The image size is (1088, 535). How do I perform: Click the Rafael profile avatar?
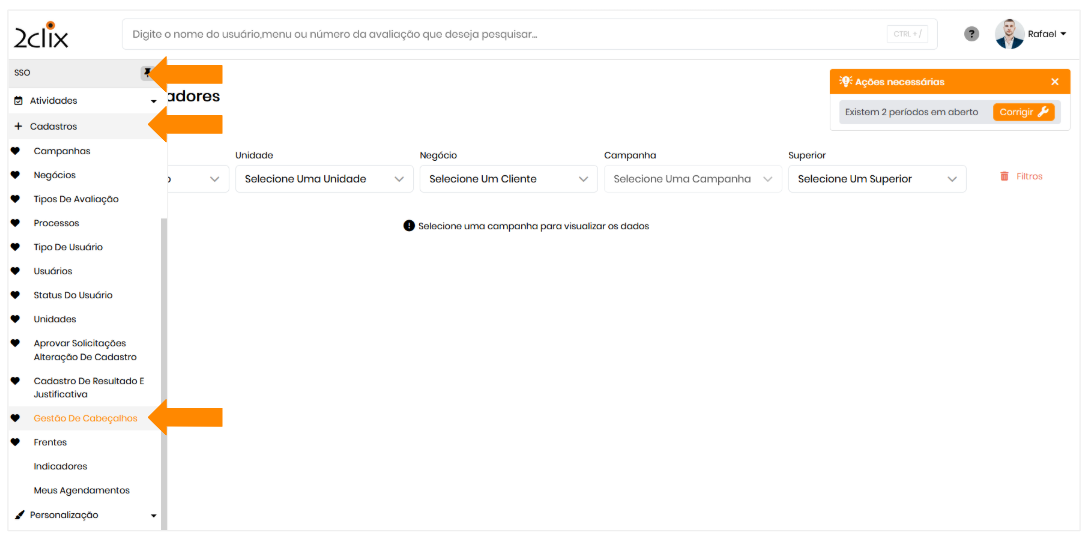click(1009, 34)
